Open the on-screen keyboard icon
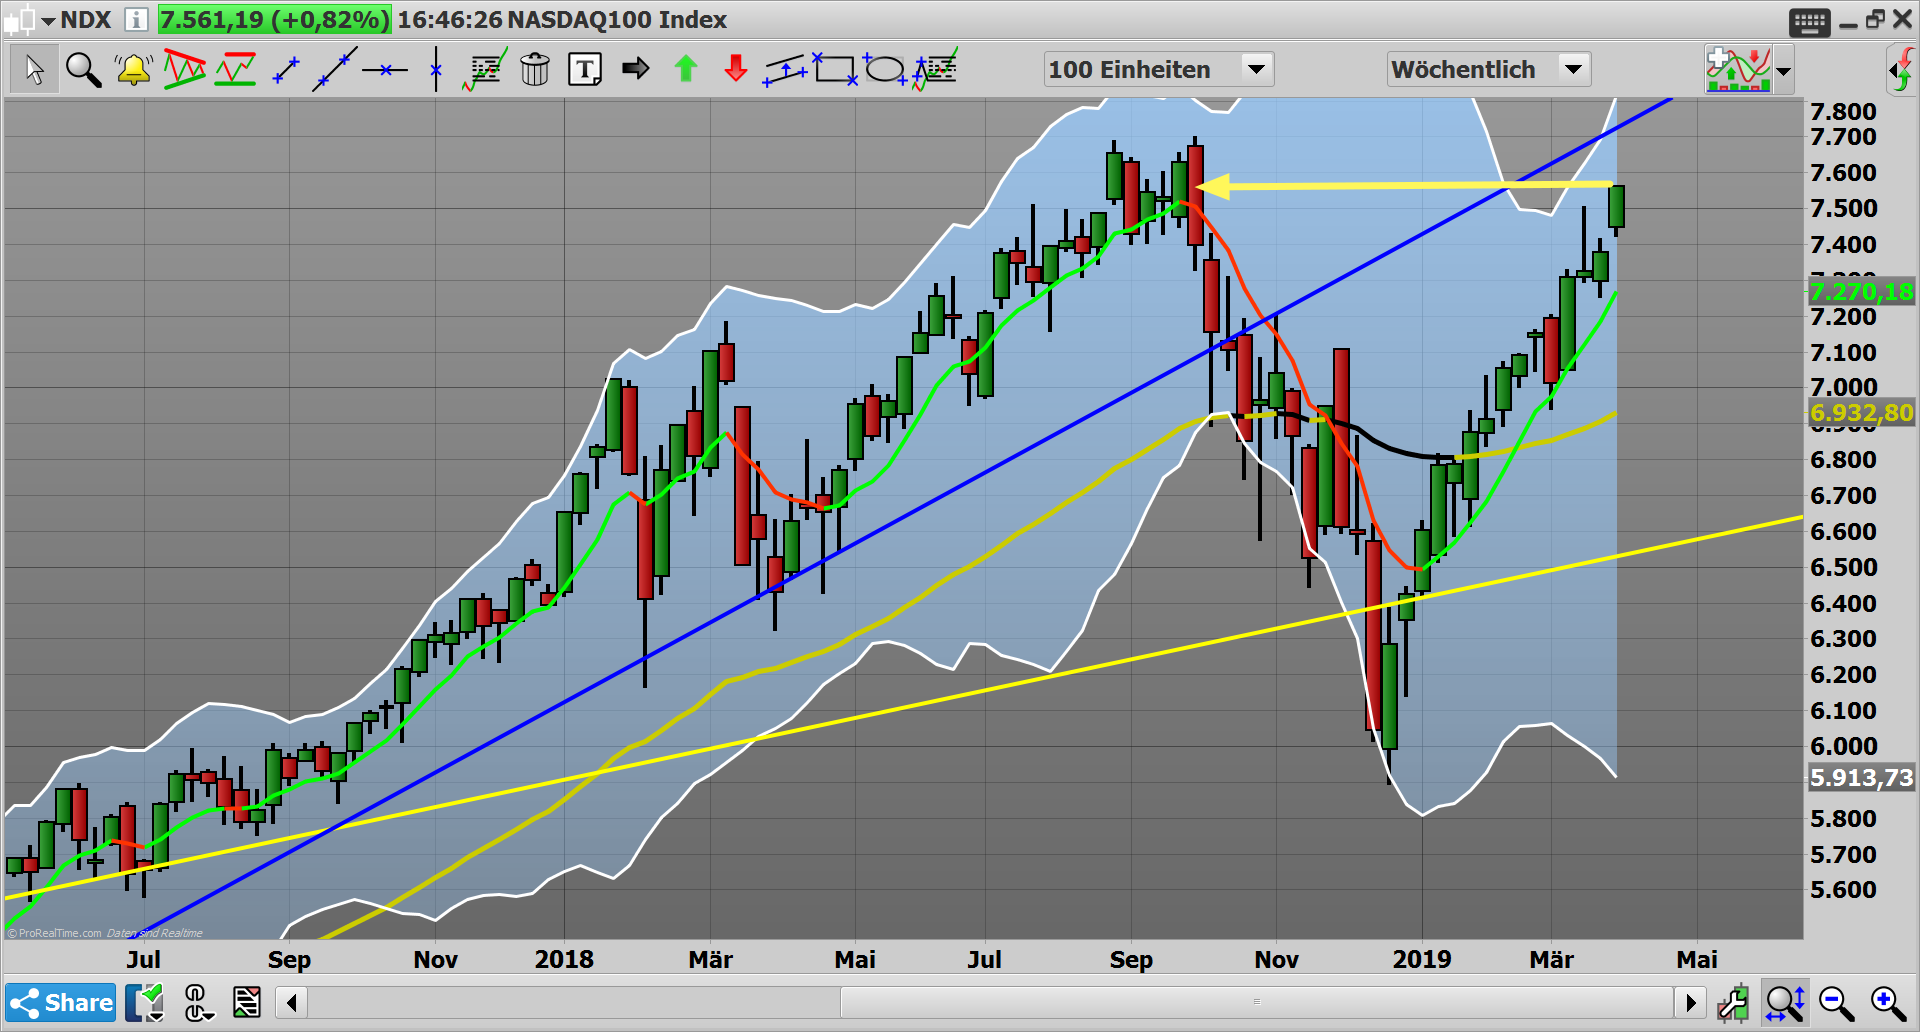1920x1032 pixels. [1809, 21]
